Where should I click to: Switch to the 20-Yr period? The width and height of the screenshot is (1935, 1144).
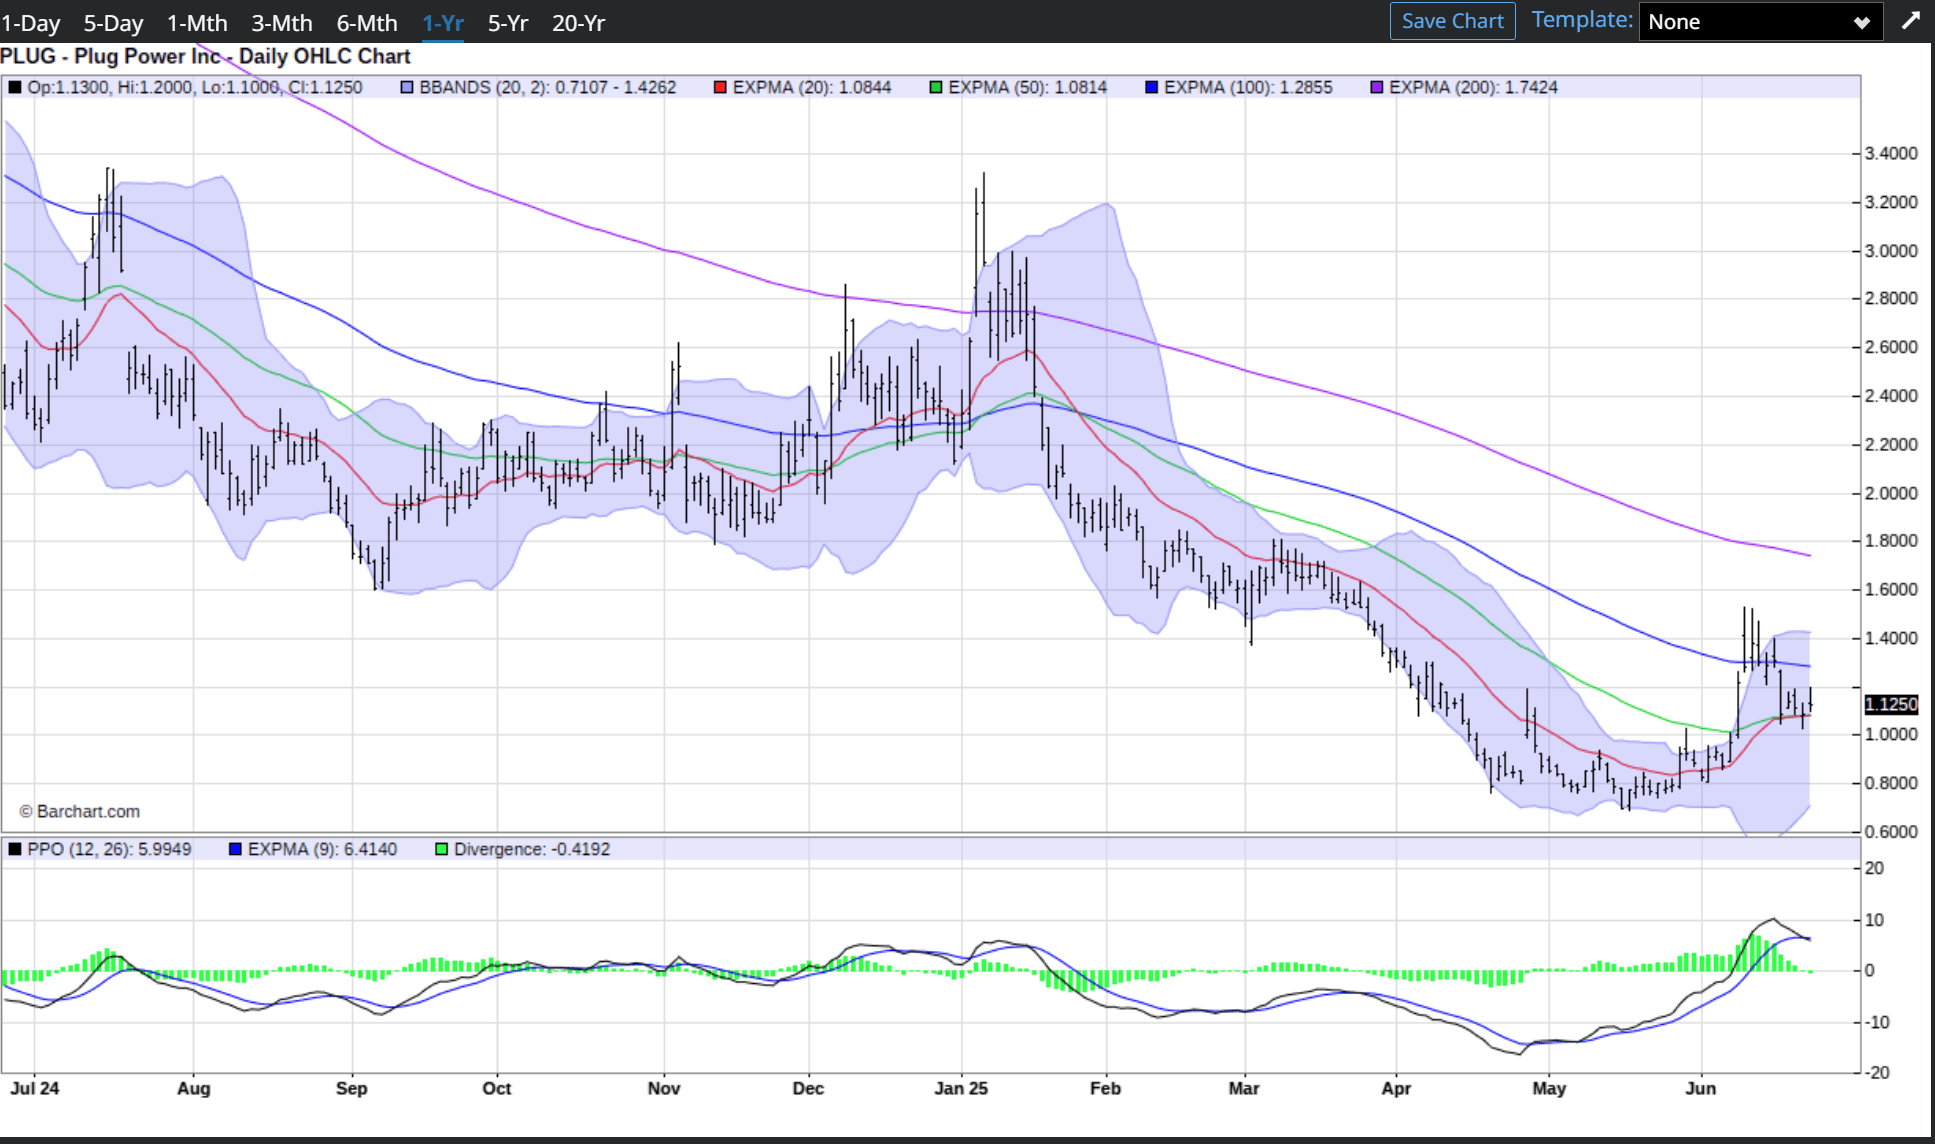click(x=578, y=23)
